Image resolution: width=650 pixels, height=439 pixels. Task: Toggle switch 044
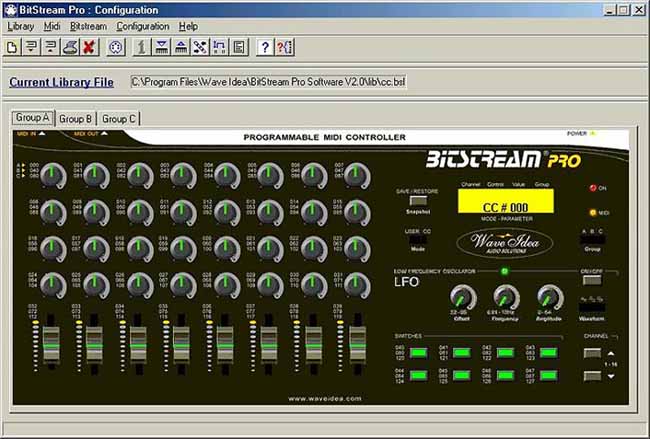418,376
